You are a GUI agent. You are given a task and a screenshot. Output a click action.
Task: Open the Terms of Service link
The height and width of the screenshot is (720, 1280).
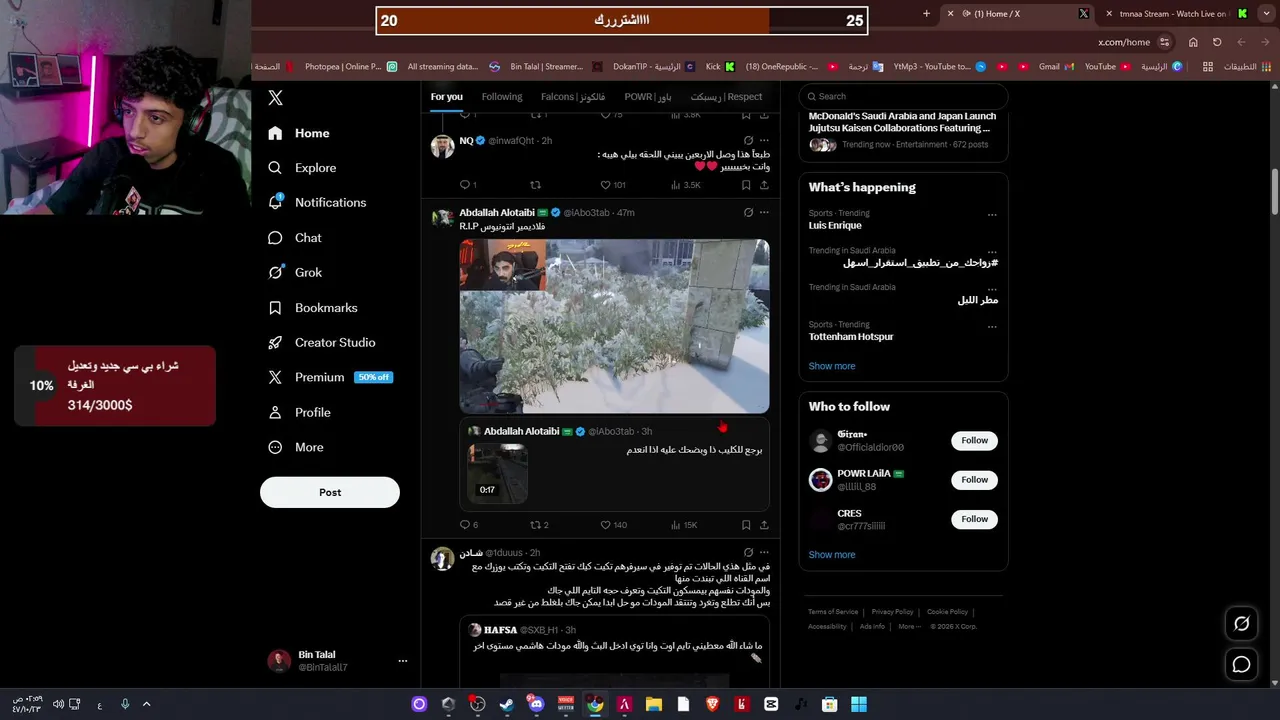click(x=833, y=612)
